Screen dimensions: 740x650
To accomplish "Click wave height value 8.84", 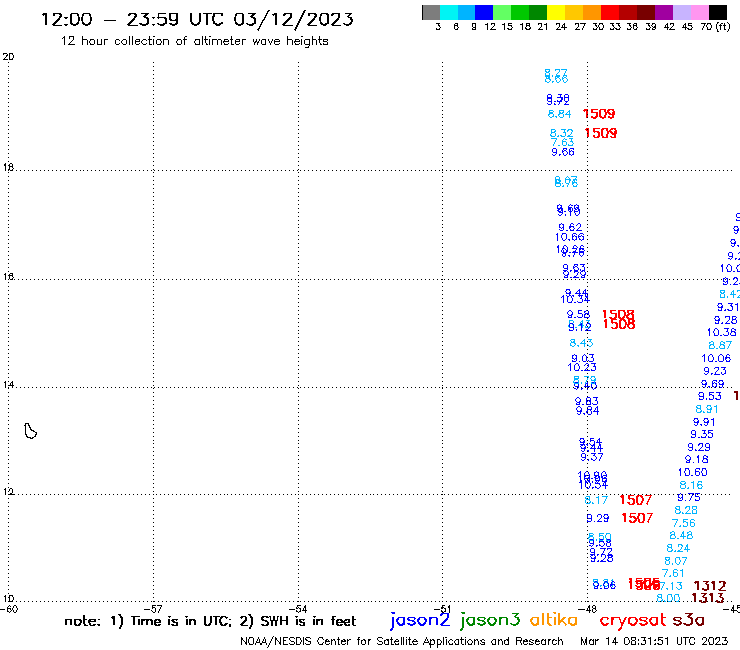I will pos(560,114).
